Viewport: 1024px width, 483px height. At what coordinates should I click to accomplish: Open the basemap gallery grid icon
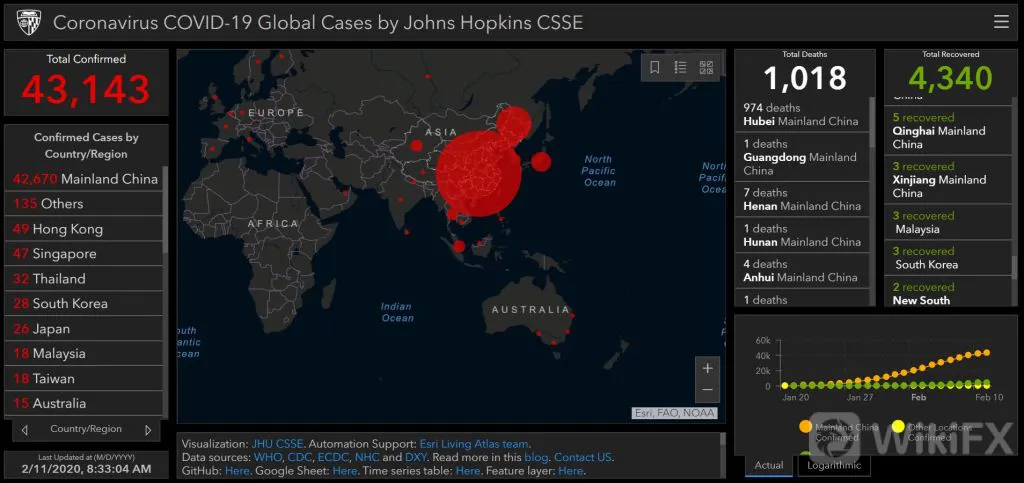click(x=706, y=67)
